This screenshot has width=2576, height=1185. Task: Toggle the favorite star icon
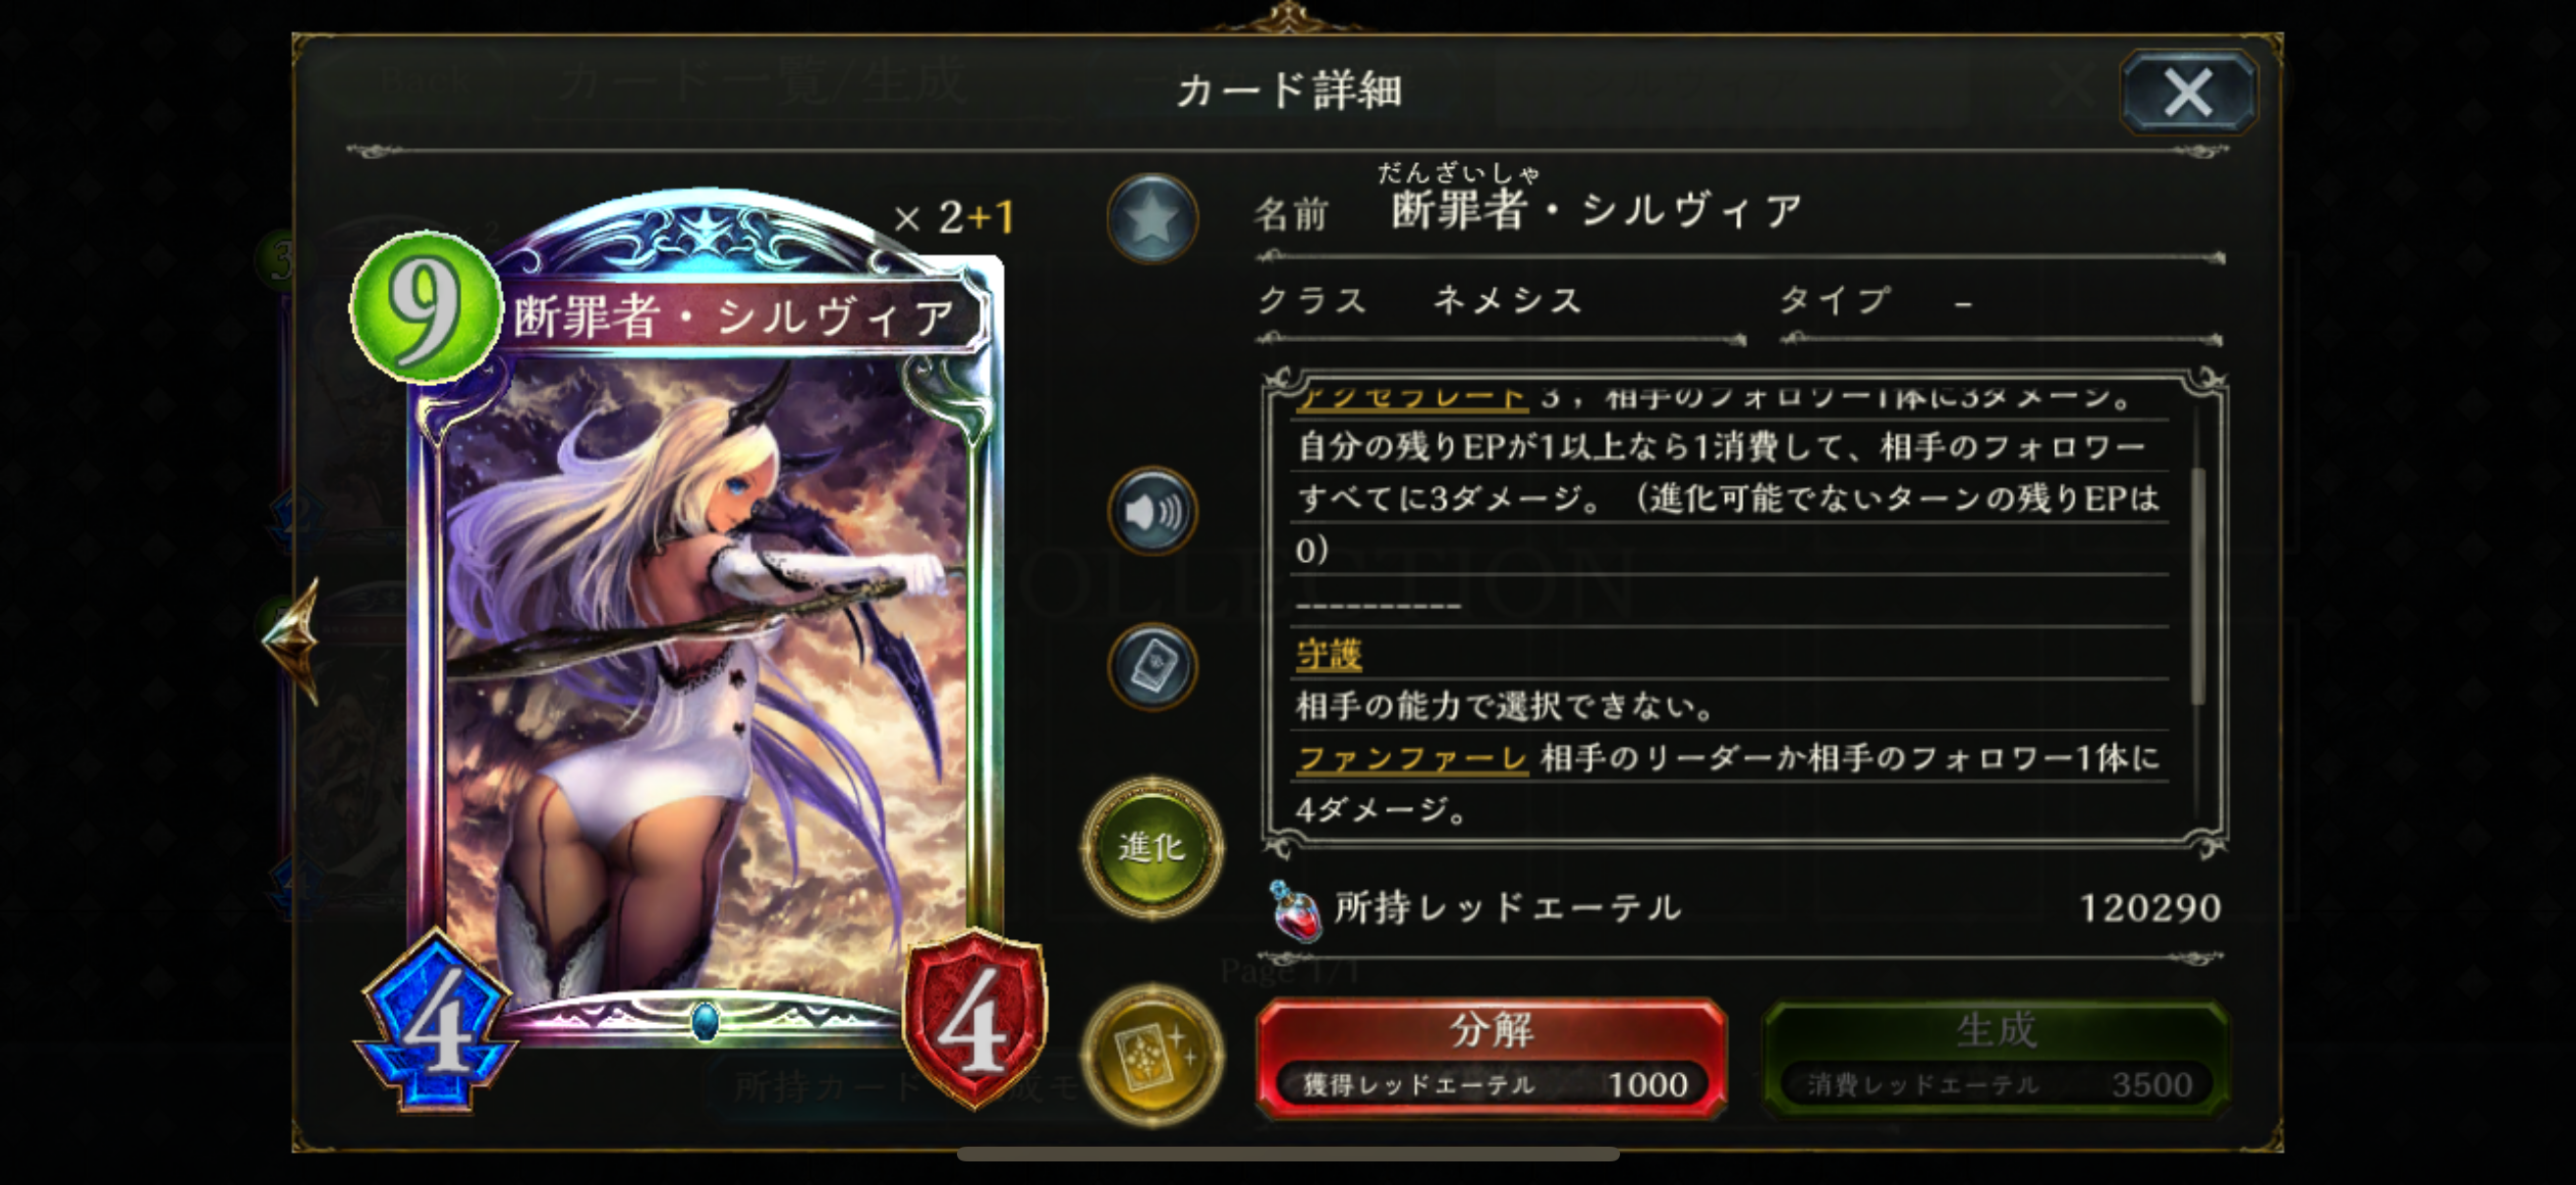point(1152,219)
